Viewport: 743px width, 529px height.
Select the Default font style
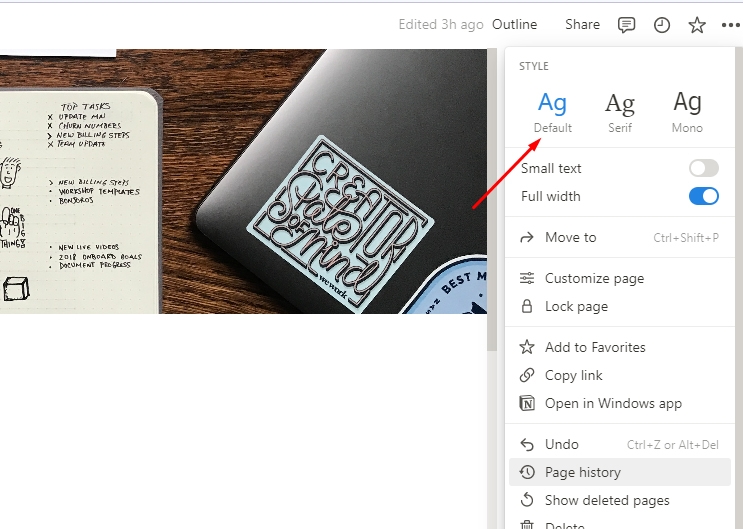552,111
